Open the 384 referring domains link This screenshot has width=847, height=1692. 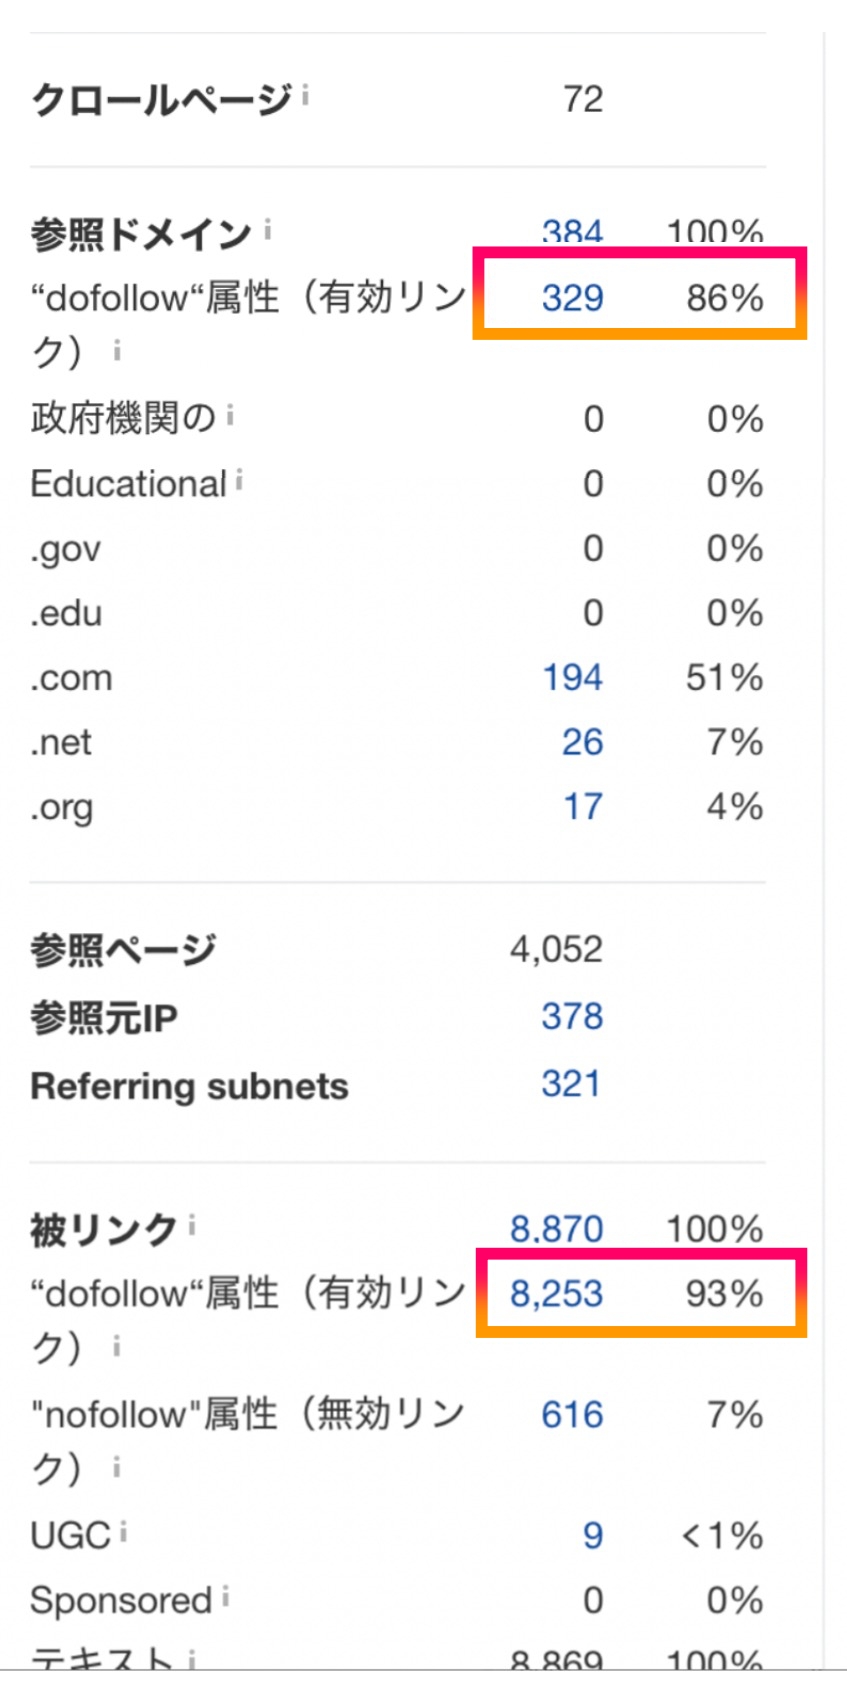pyautogui.click(x=572, y=234)
